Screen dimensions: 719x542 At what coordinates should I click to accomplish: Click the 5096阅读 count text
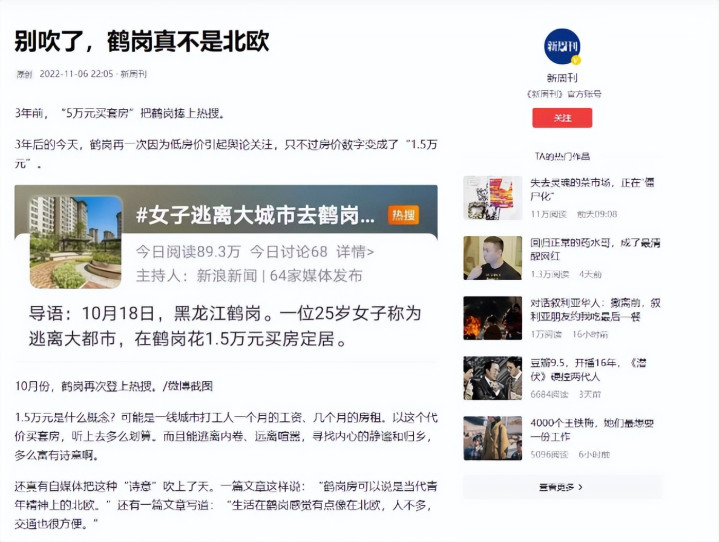coord(549,454)
